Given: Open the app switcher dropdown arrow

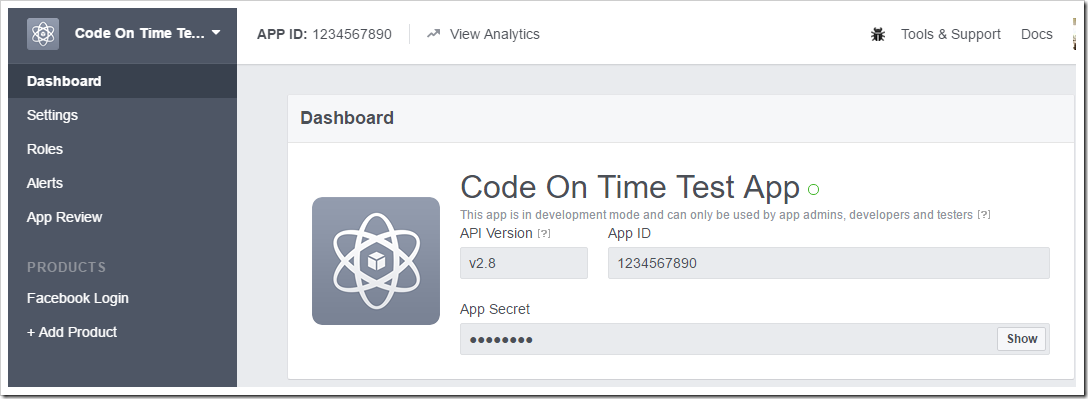Looking at the screenshot, I should [x=216, y=33].
